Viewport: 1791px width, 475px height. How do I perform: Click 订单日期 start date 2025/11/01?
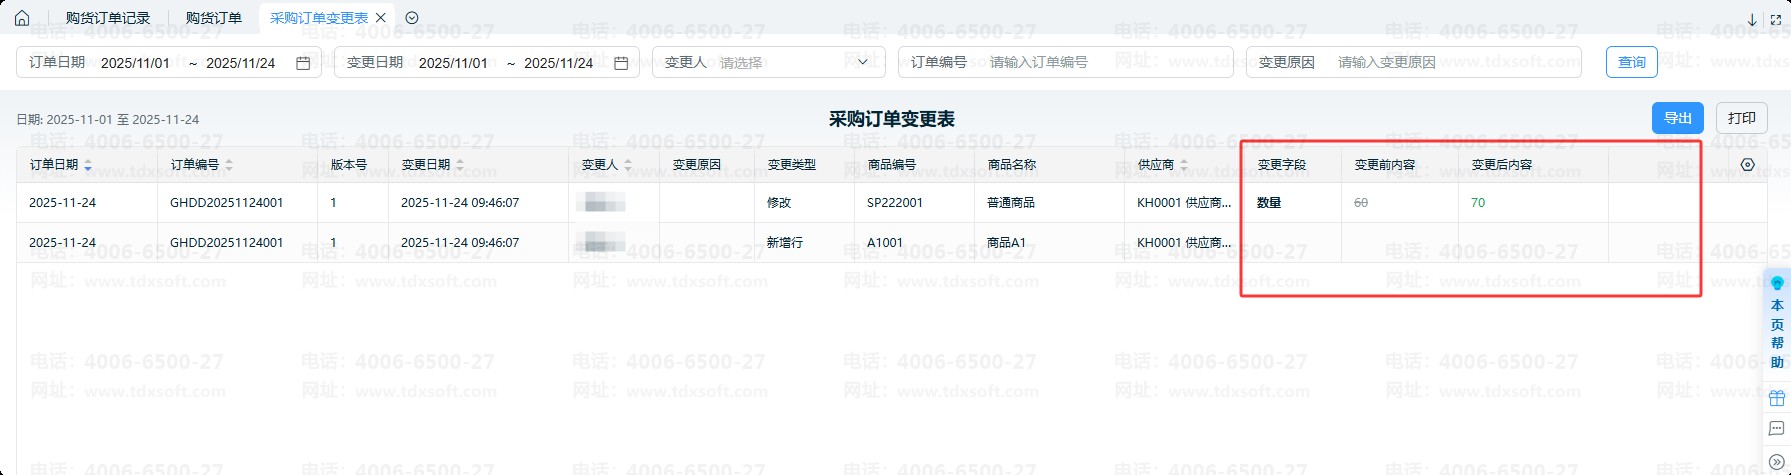pos(136,63)
